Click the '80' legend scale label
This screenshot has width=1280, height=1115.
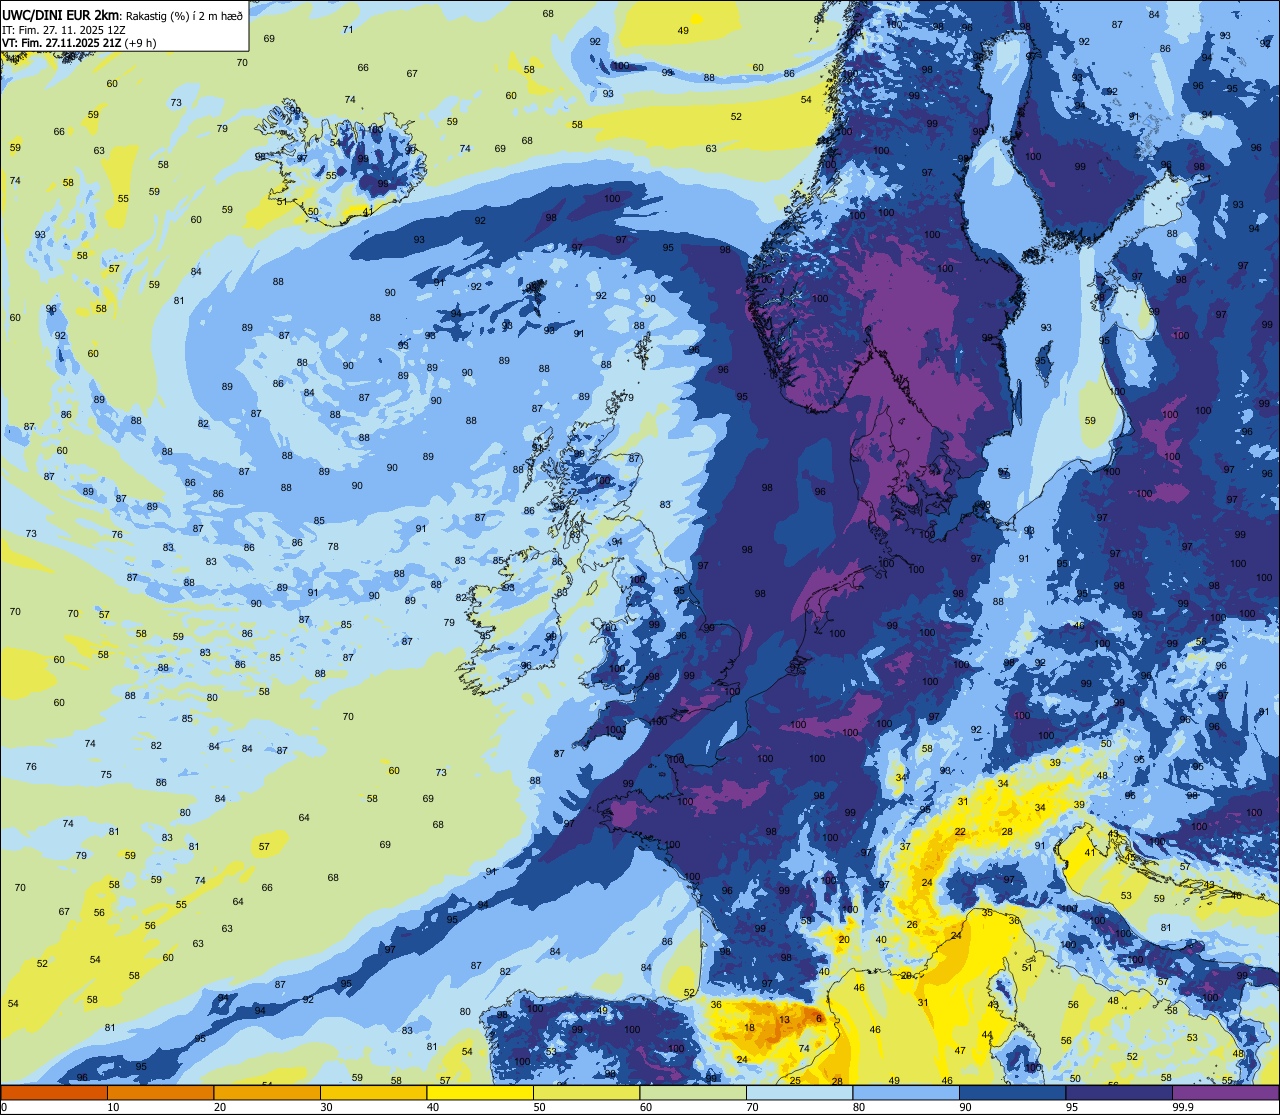(x=858, y=1107)
